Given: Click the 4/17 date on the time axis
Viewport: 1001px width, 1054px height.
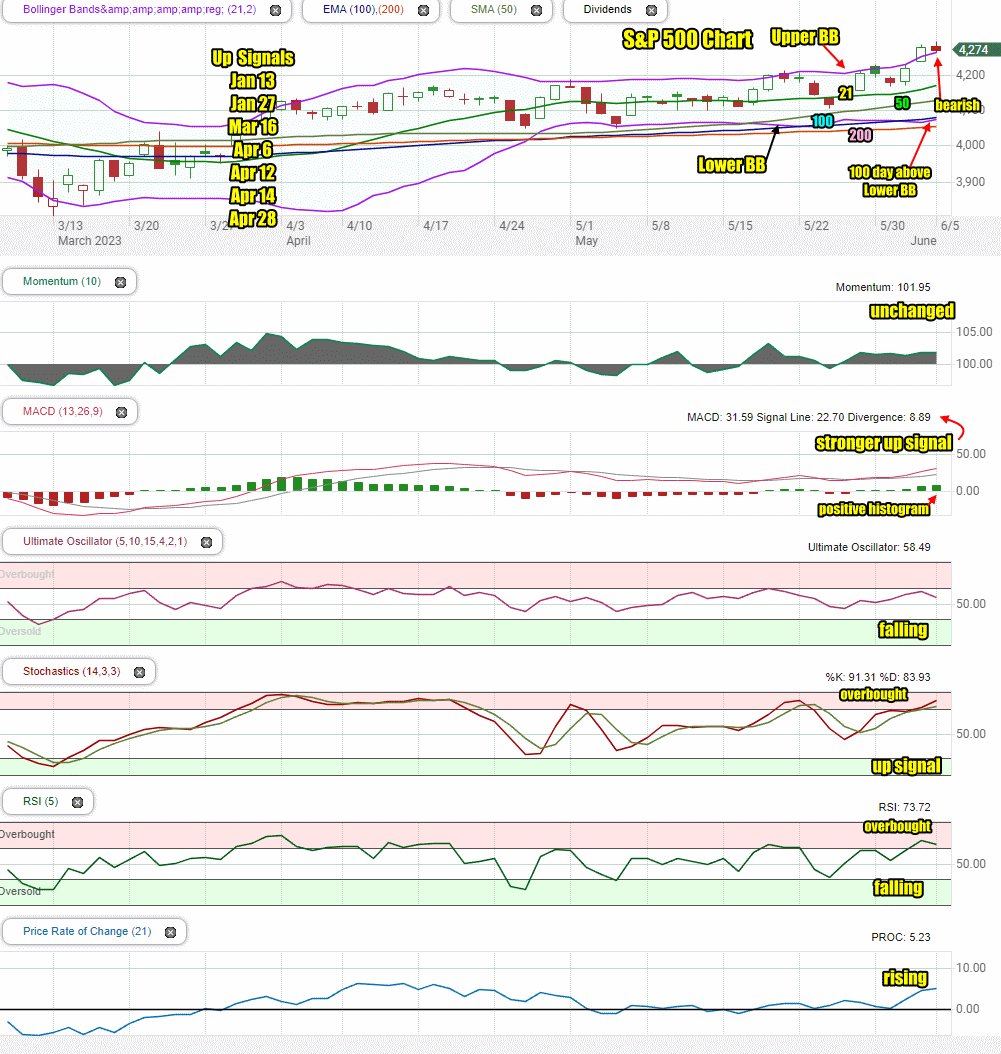Looking at the screenshot, I should tap(436, 226).
